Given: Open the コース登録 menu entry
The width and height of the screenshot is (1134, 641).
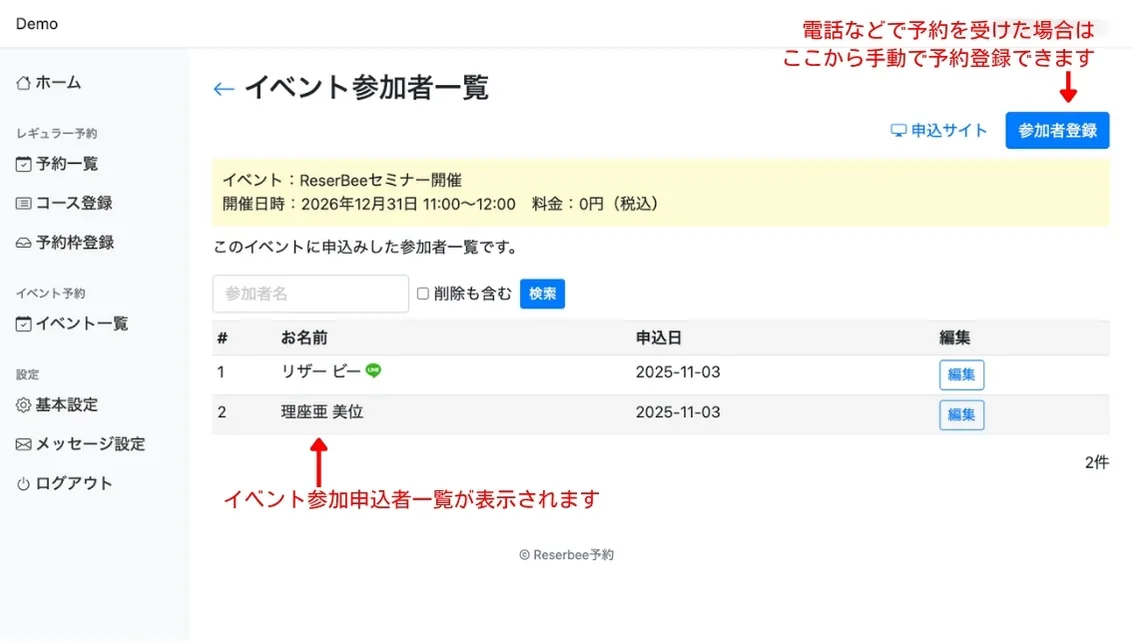Looking at the screenshot, I should pyautogui.click(x=74, y=203).
